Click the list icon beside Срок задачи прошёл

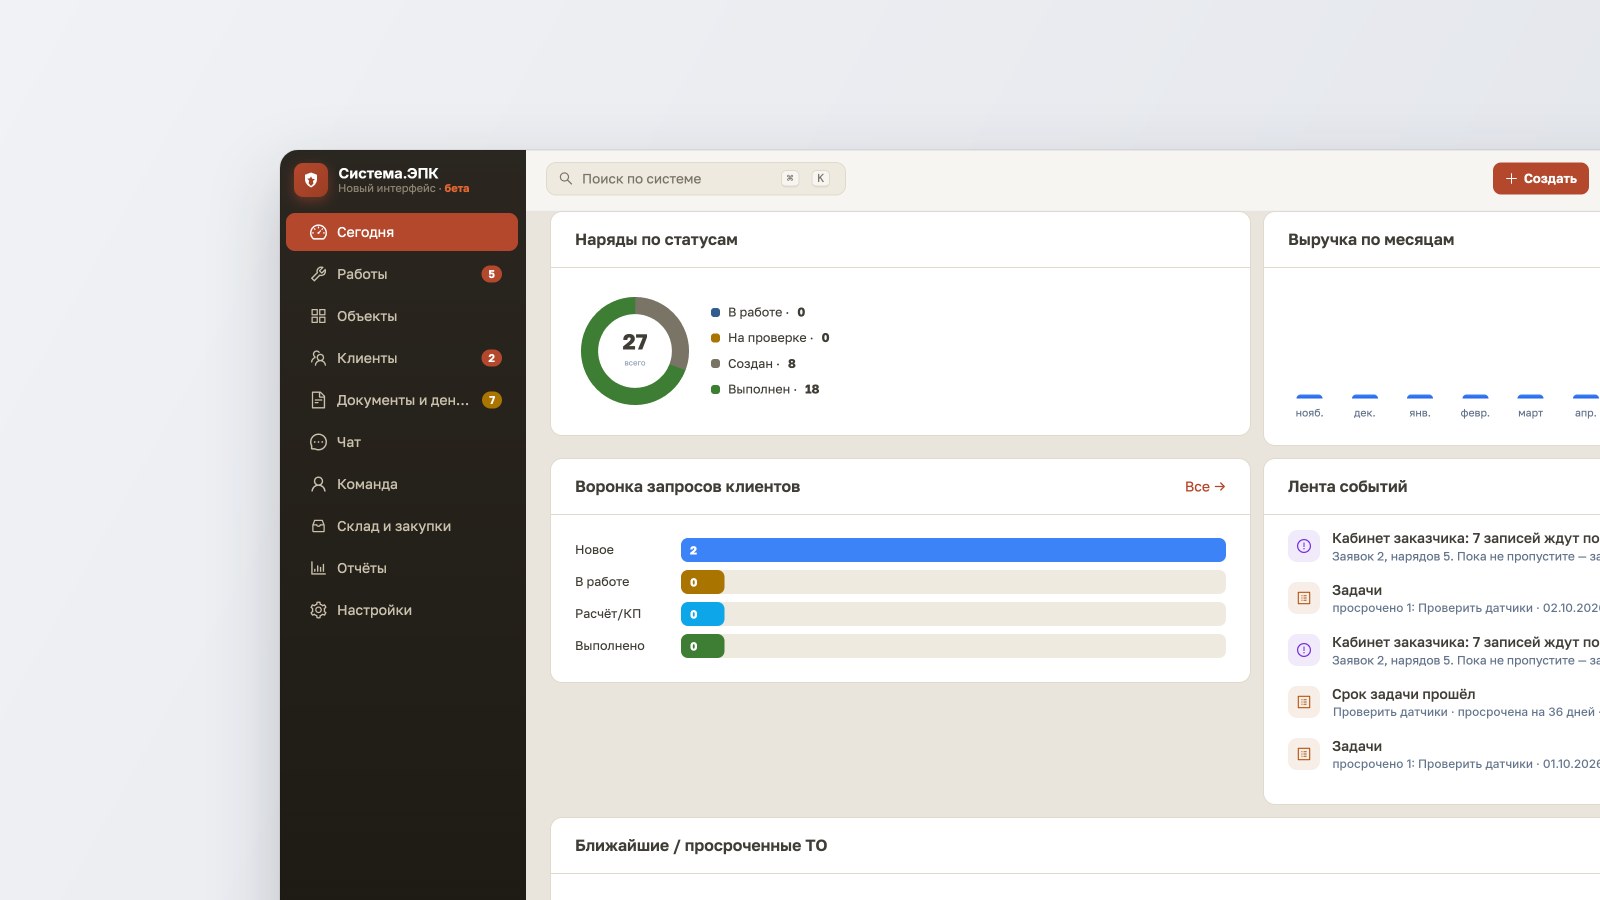click(1304, 702)
